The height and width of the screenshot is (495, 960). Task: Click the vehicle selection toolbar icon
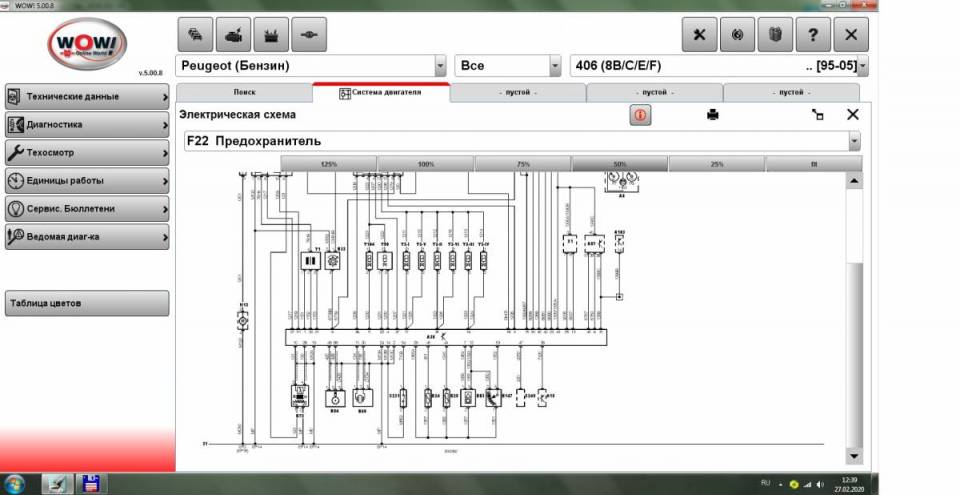pyautogui.click(x=194, y=34)
